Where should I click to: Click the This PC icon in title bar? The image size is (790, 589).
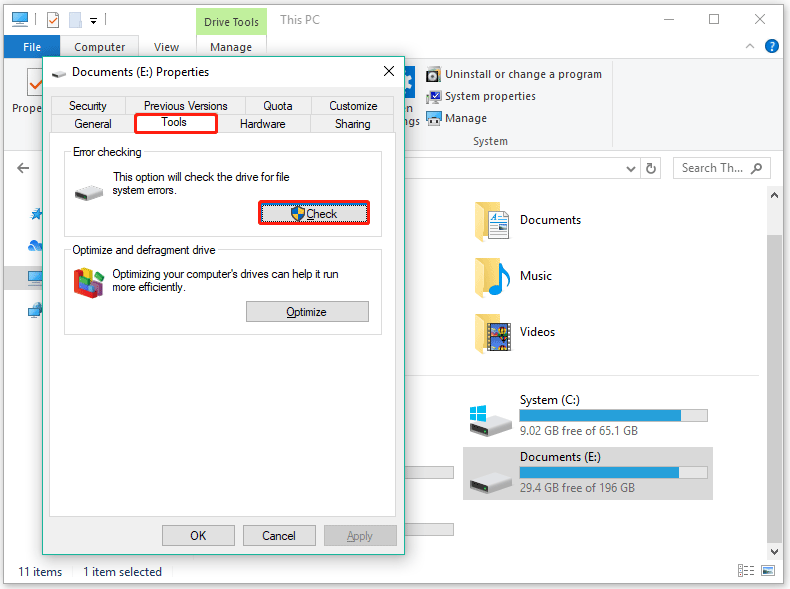tap(20, 19)
